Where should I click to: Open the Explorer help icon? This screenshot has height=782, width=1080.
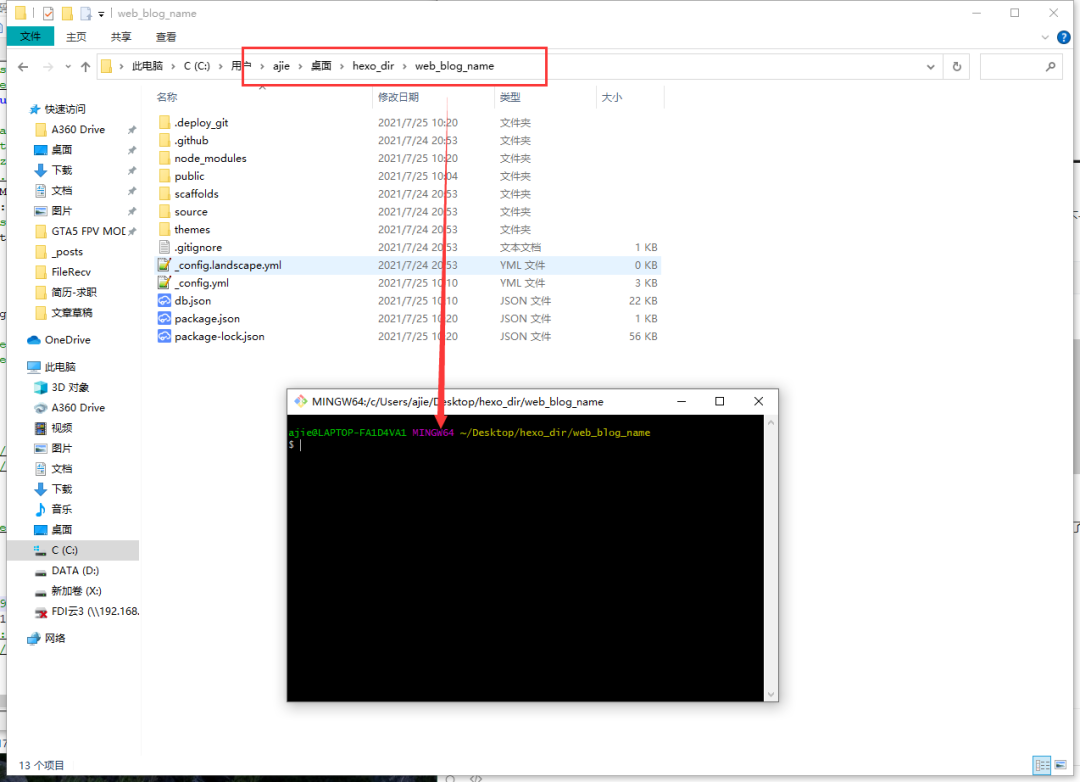(x=1064, y=37)
